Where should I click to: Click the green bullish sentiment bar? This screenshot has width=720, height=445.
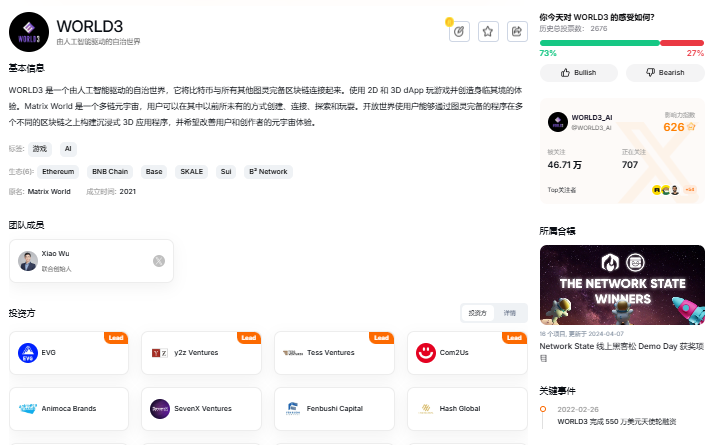click(600, 43)
